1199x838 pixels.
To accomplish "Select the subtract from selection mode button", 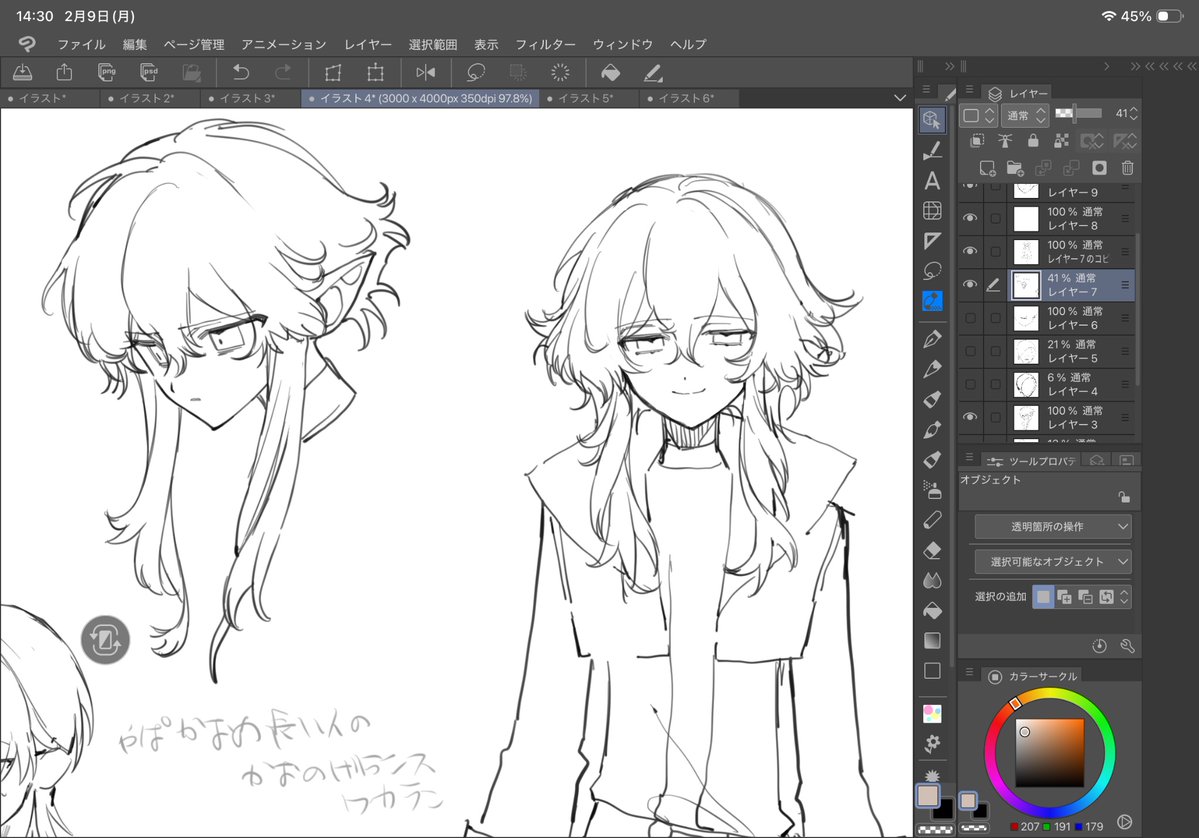I will (x=1085, y=597).
